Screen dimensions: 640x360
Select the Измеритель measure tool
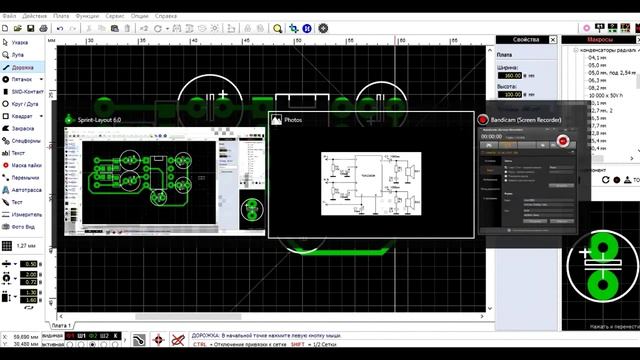point(22,214)
